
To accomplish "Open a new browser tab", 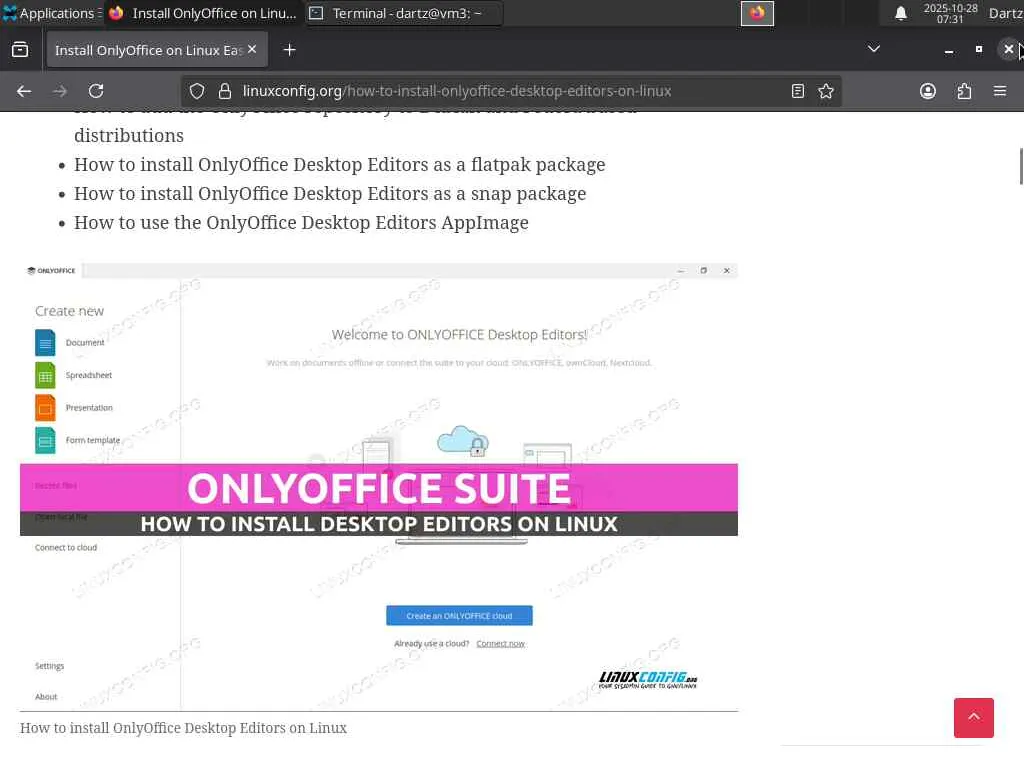I will pos(289,50).
